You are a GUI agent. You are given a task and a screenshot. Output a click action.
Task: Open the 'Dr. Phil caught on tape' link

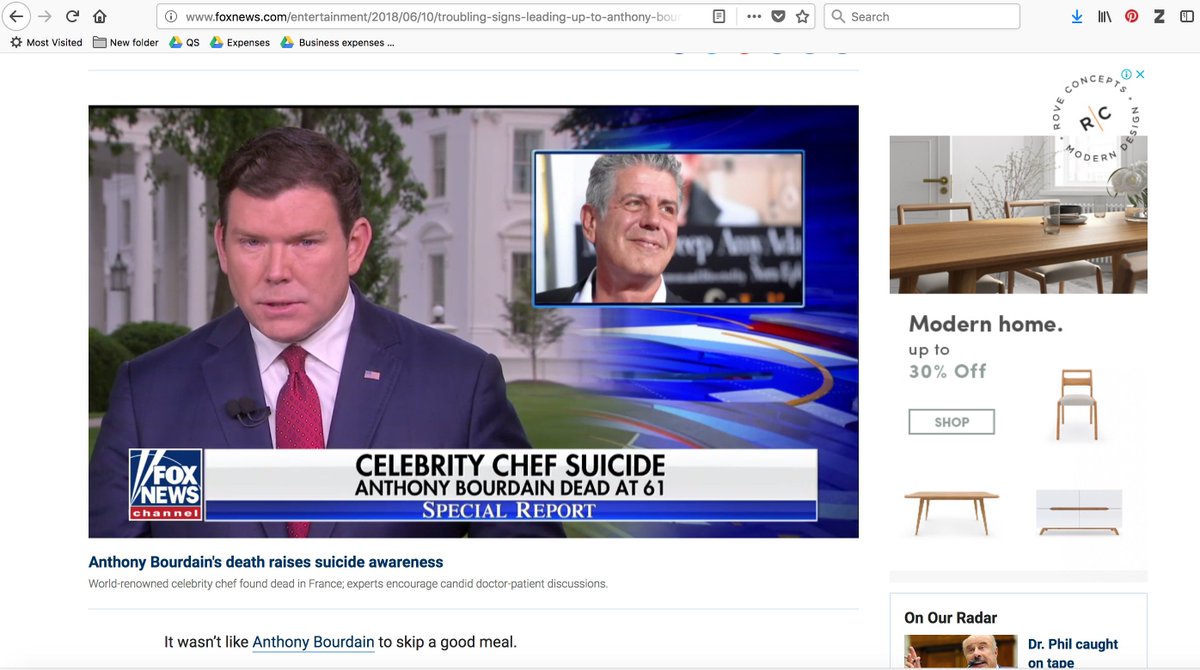tap(1073, 653)
